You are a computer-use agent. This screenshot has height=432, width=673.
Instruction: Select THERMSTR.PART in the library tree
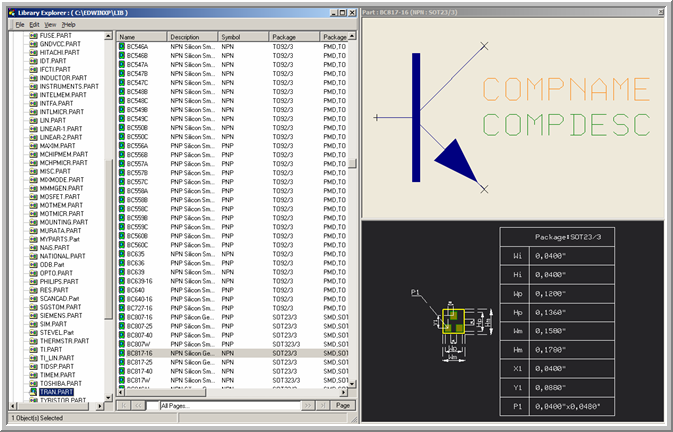[x=64, y=341]
